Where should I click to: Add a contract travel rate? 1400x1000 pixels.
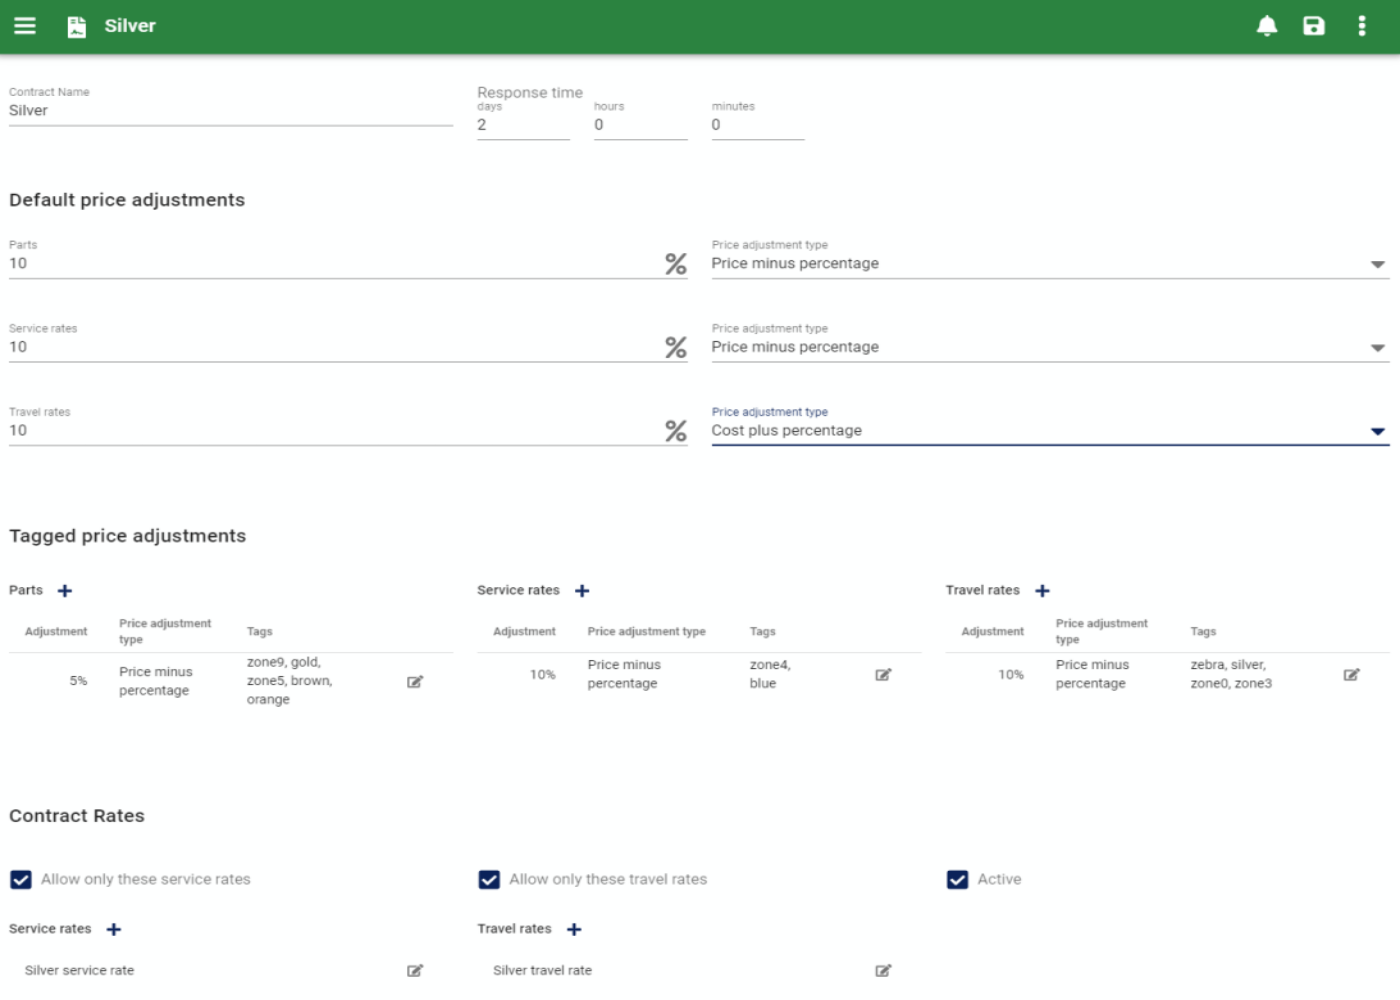[574, 929]
